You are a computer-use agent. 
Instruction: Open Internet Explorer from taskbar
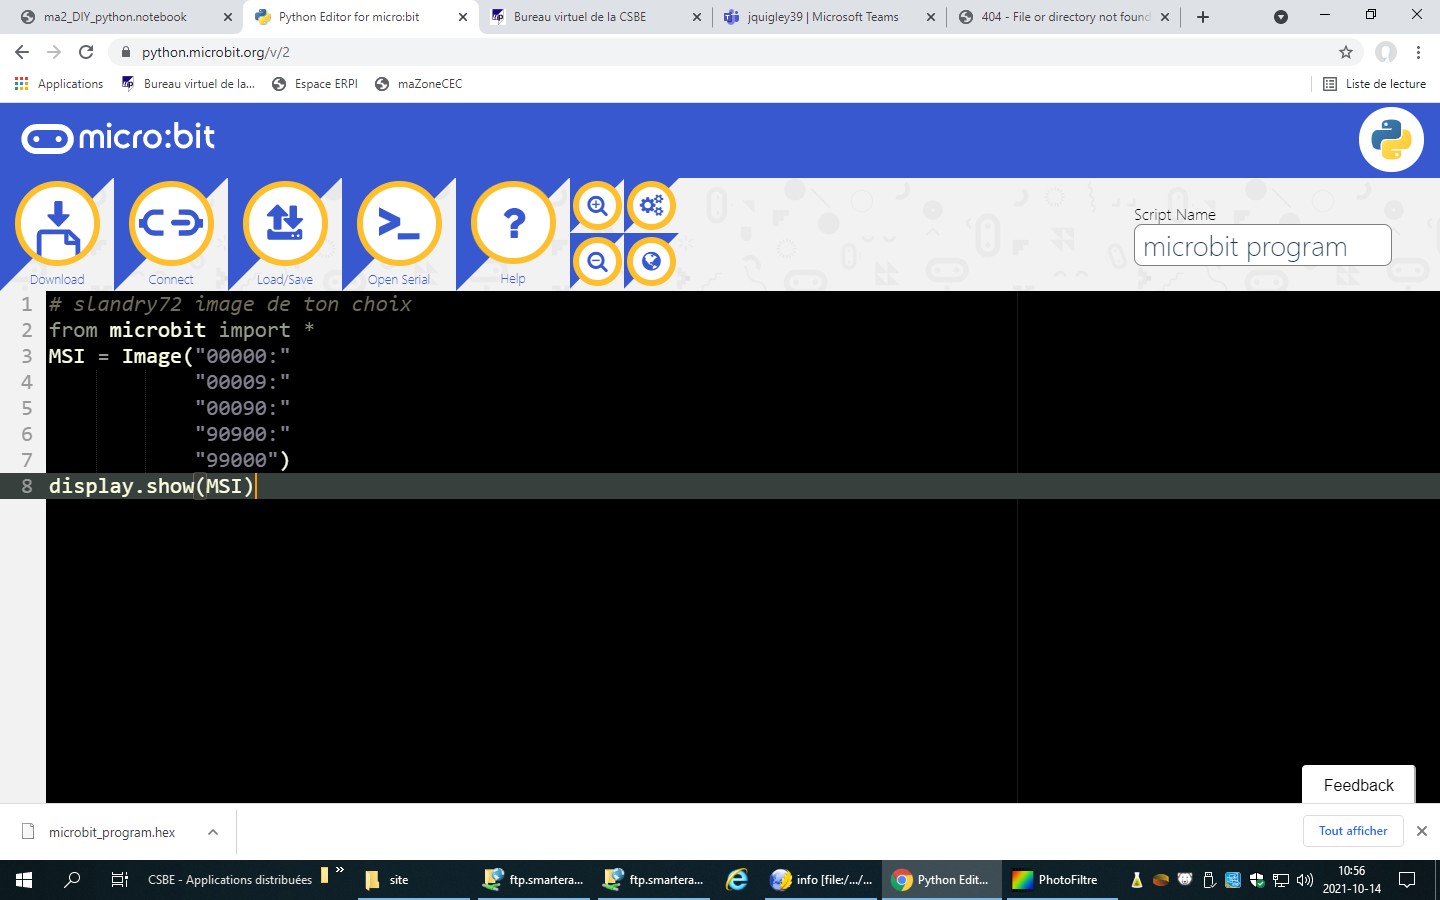737,880
